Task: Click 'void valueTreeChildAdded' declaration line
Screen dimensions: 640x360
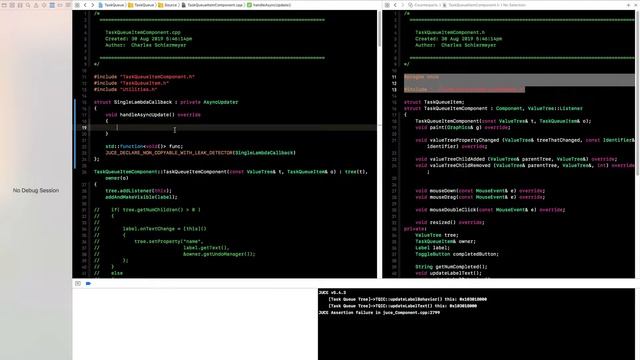Action: (x=516, y=159)
